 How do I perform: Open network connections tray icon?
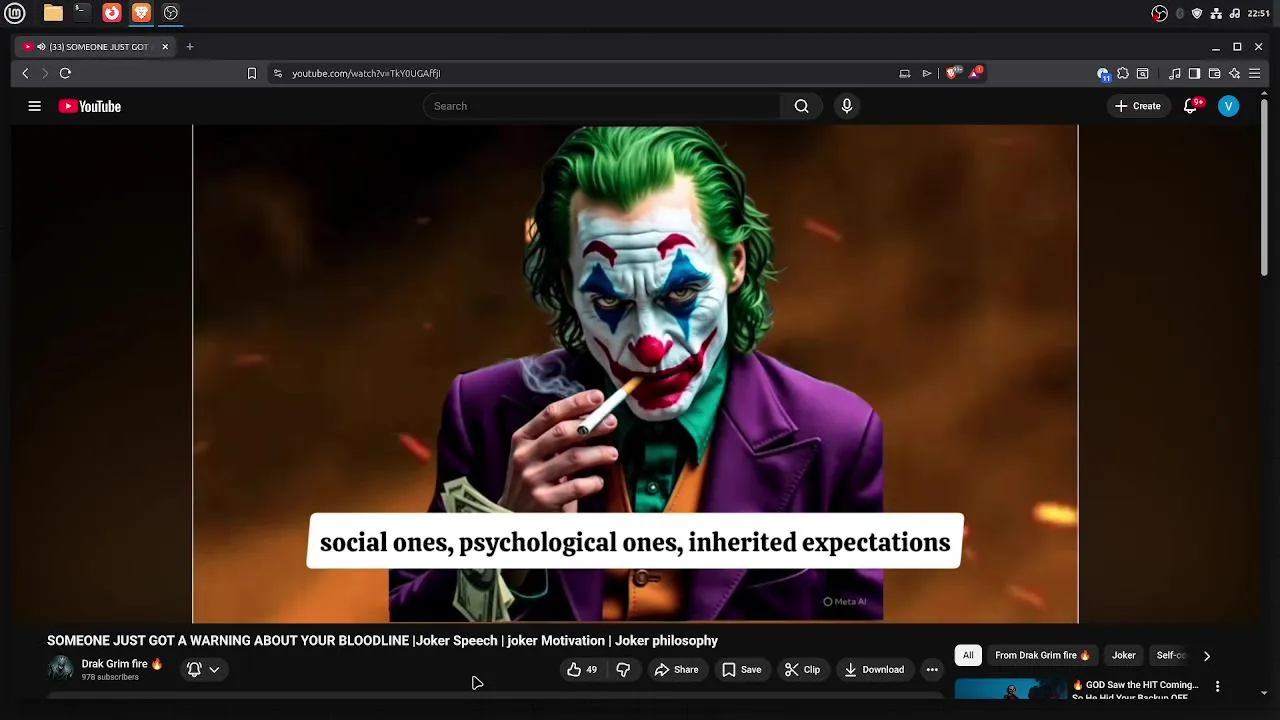(1216, 13)
